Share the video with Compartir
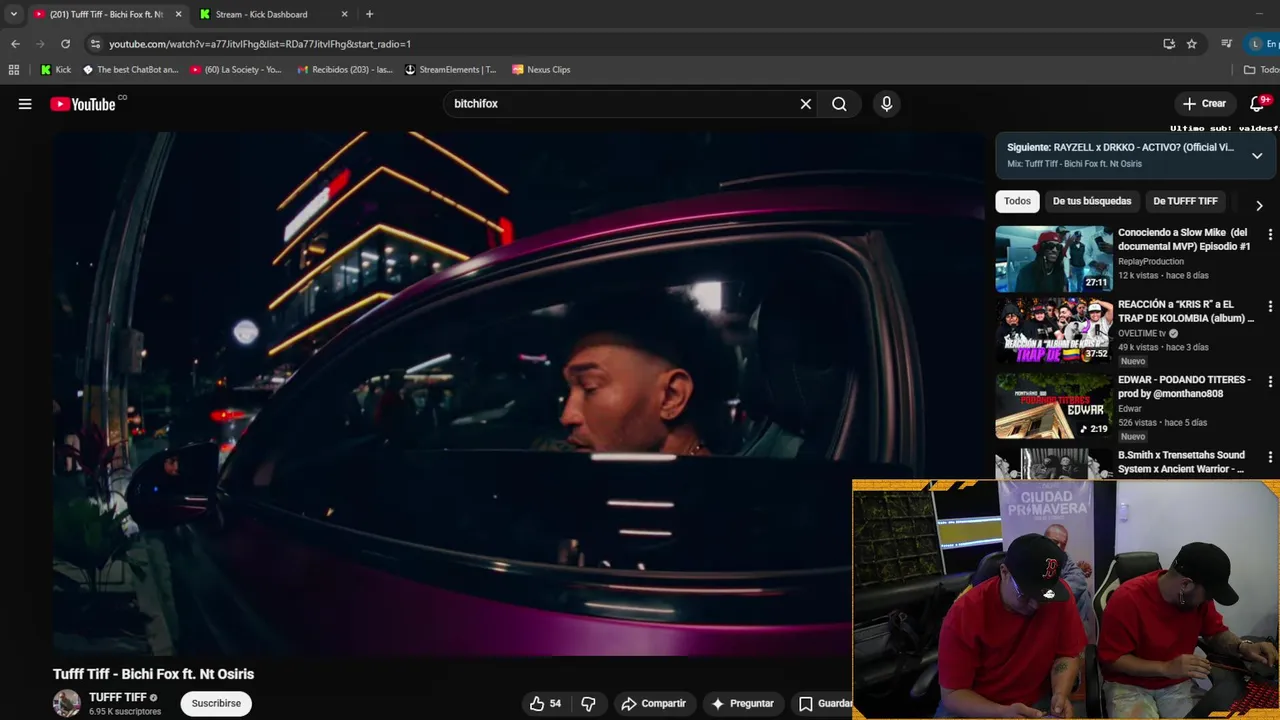The width and height of the screenshot is (1280, 720). pyautogui.click(x=653, y=704)
